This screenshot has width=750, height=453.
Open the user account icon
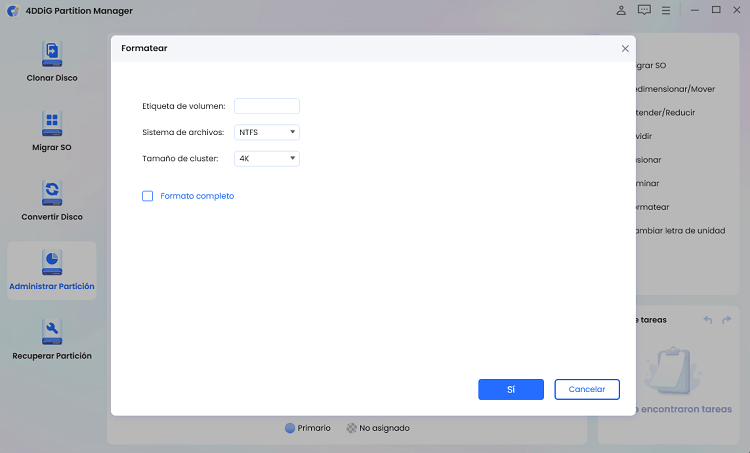(x=621, y=10)
